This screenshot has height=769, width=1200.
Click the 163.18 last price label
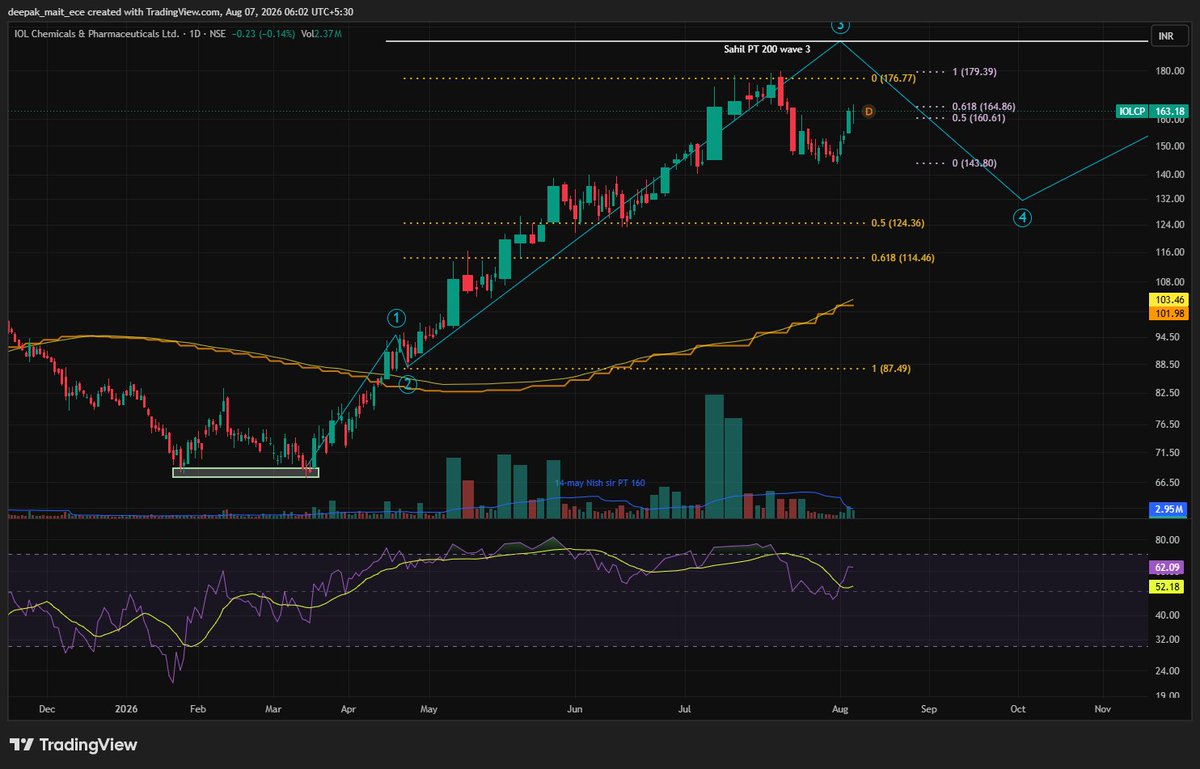1169,111
